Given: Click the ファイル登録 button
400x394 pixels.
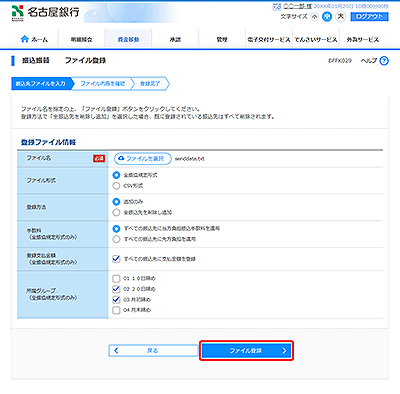Looking at the screenshot, I should click(247, 351).
